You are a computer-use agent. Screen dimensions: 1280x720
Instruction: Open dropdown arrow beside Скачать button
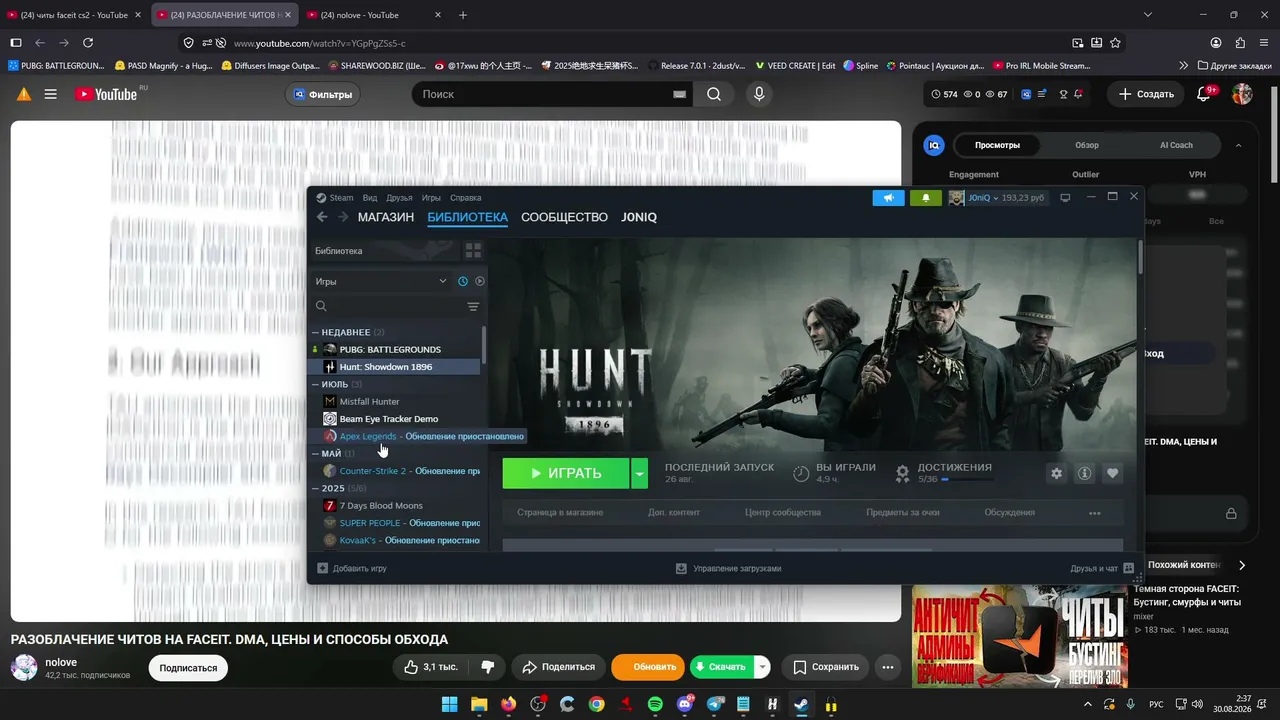(x=763, y=667)
